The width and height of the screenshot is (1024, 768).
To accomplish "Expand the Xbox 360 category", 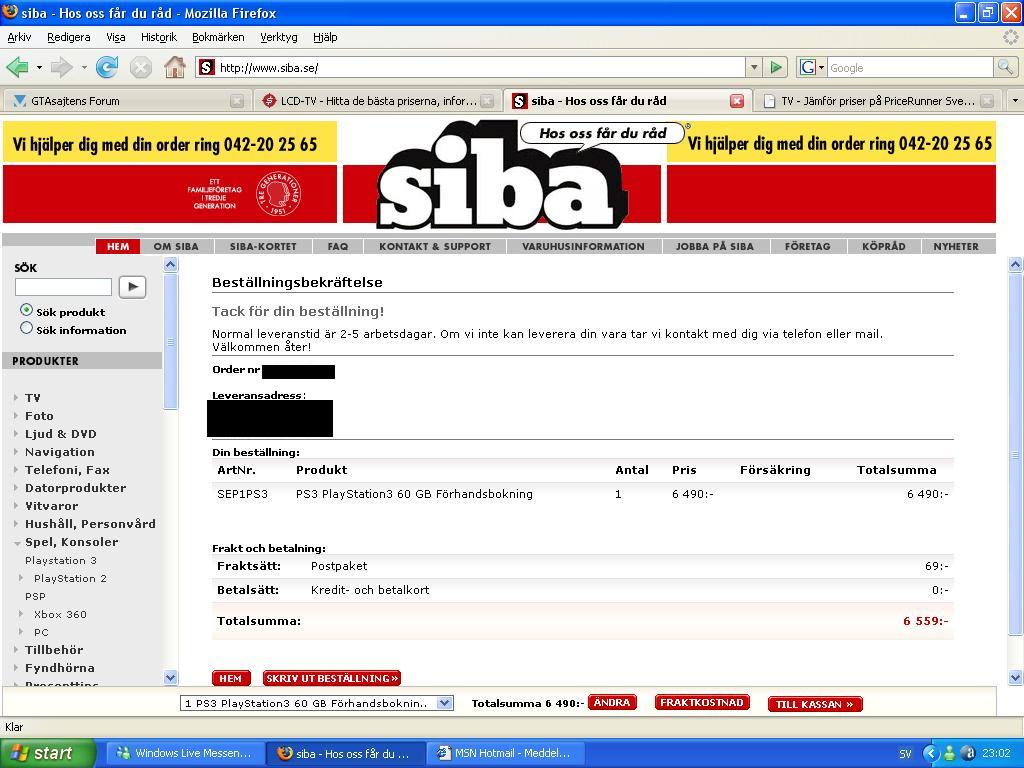I will pyautogui.click(x=22, y=614).
